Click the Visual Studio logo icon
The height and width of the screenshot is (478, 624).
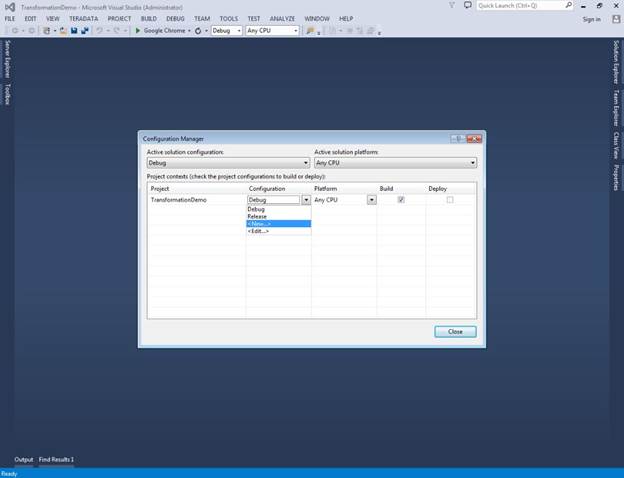pyautogui.click(x=10, y=7)
